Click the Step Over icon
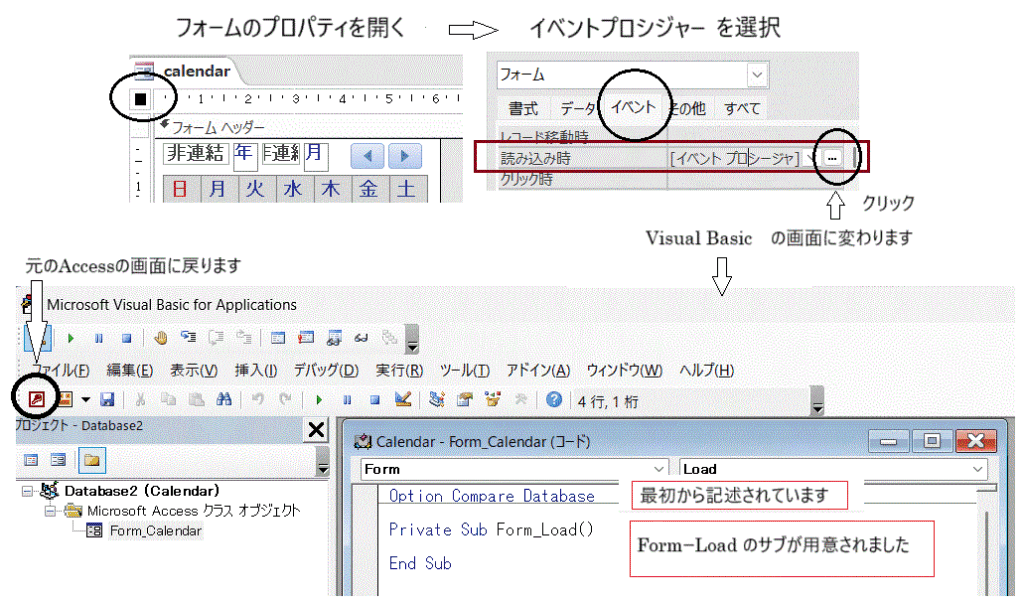This screenshot has height=604, width=1024. coord(216,338)
